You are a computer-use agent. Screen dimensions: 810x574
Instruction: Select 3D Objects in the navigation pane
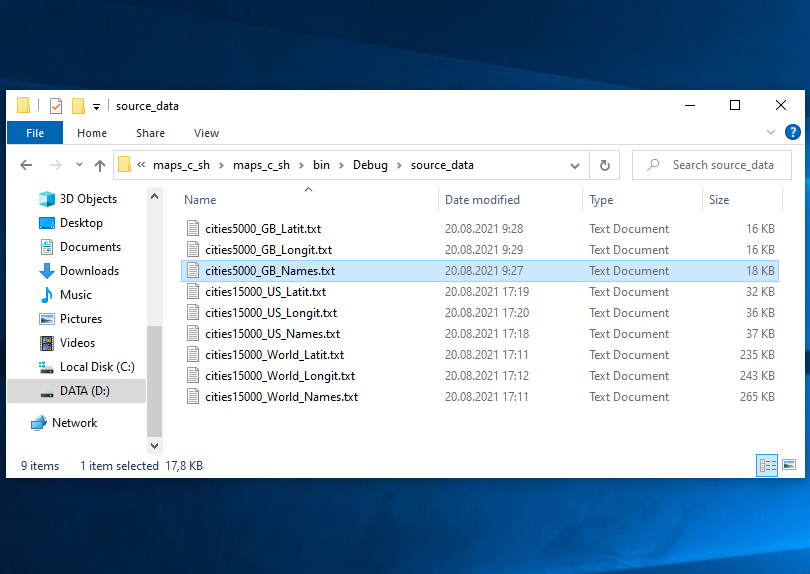tap(78, 199)
